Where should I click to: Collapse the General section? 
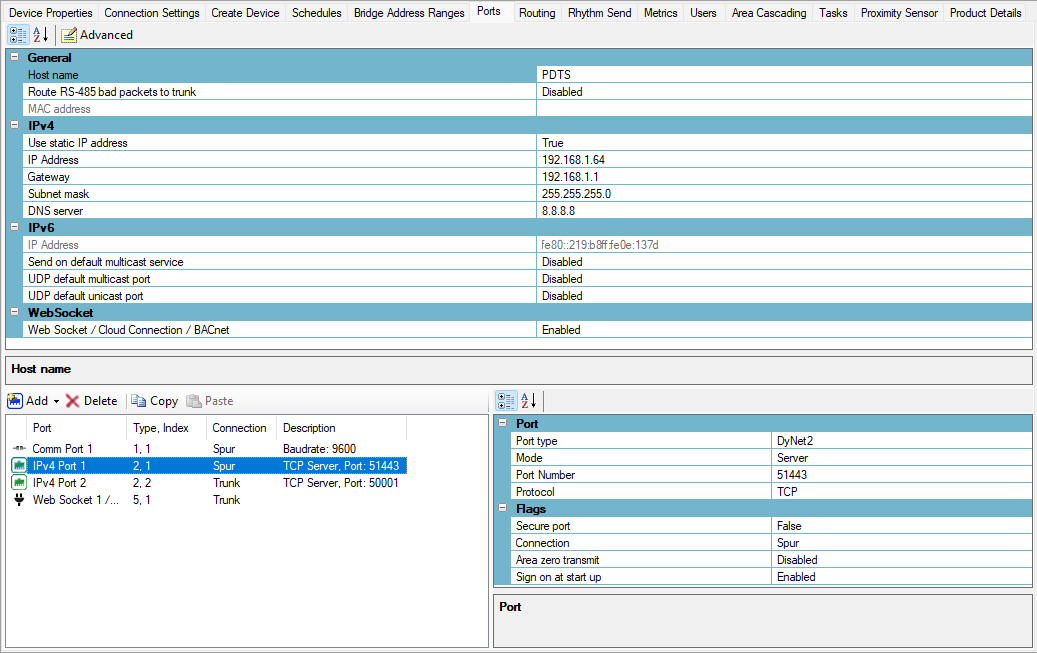coord(14,58)
